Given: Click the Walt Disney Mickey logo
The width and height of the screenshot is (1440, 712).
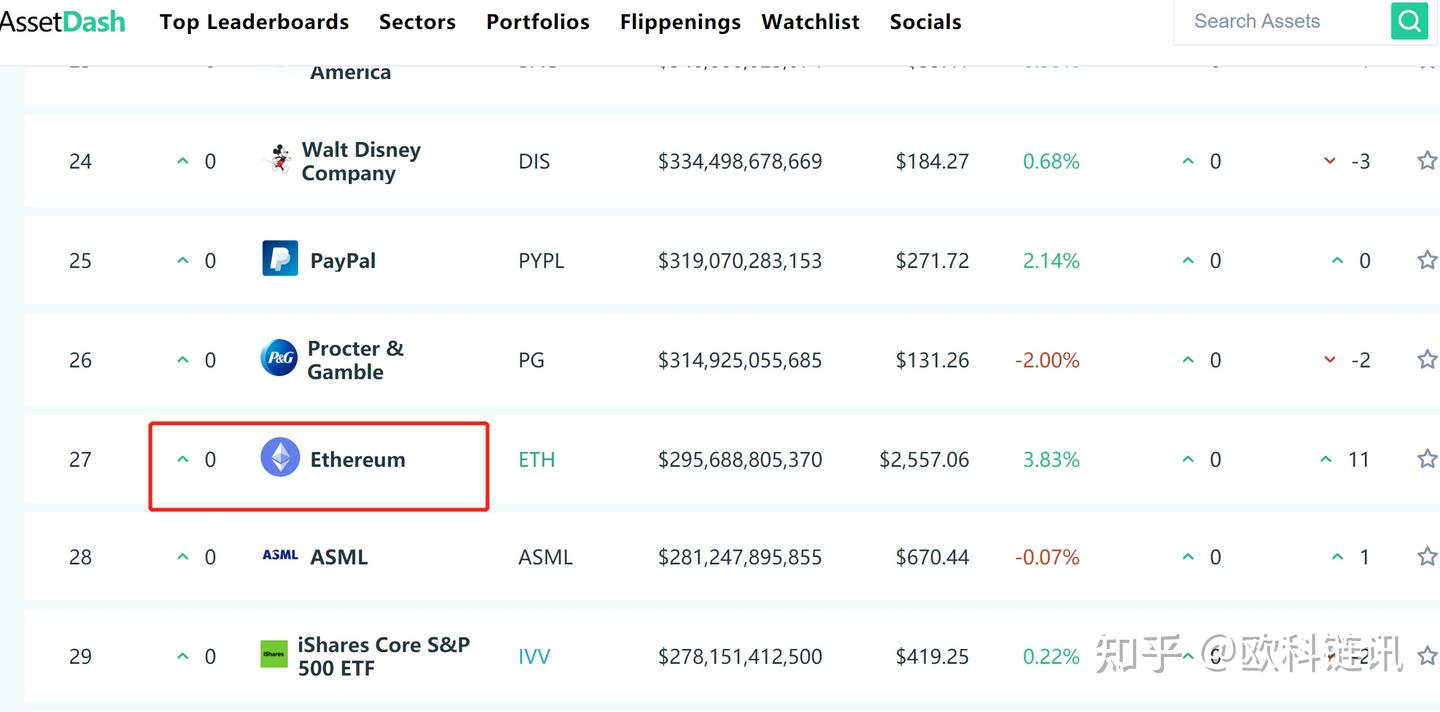Looking at the screenshot, I should click(278, 160).
